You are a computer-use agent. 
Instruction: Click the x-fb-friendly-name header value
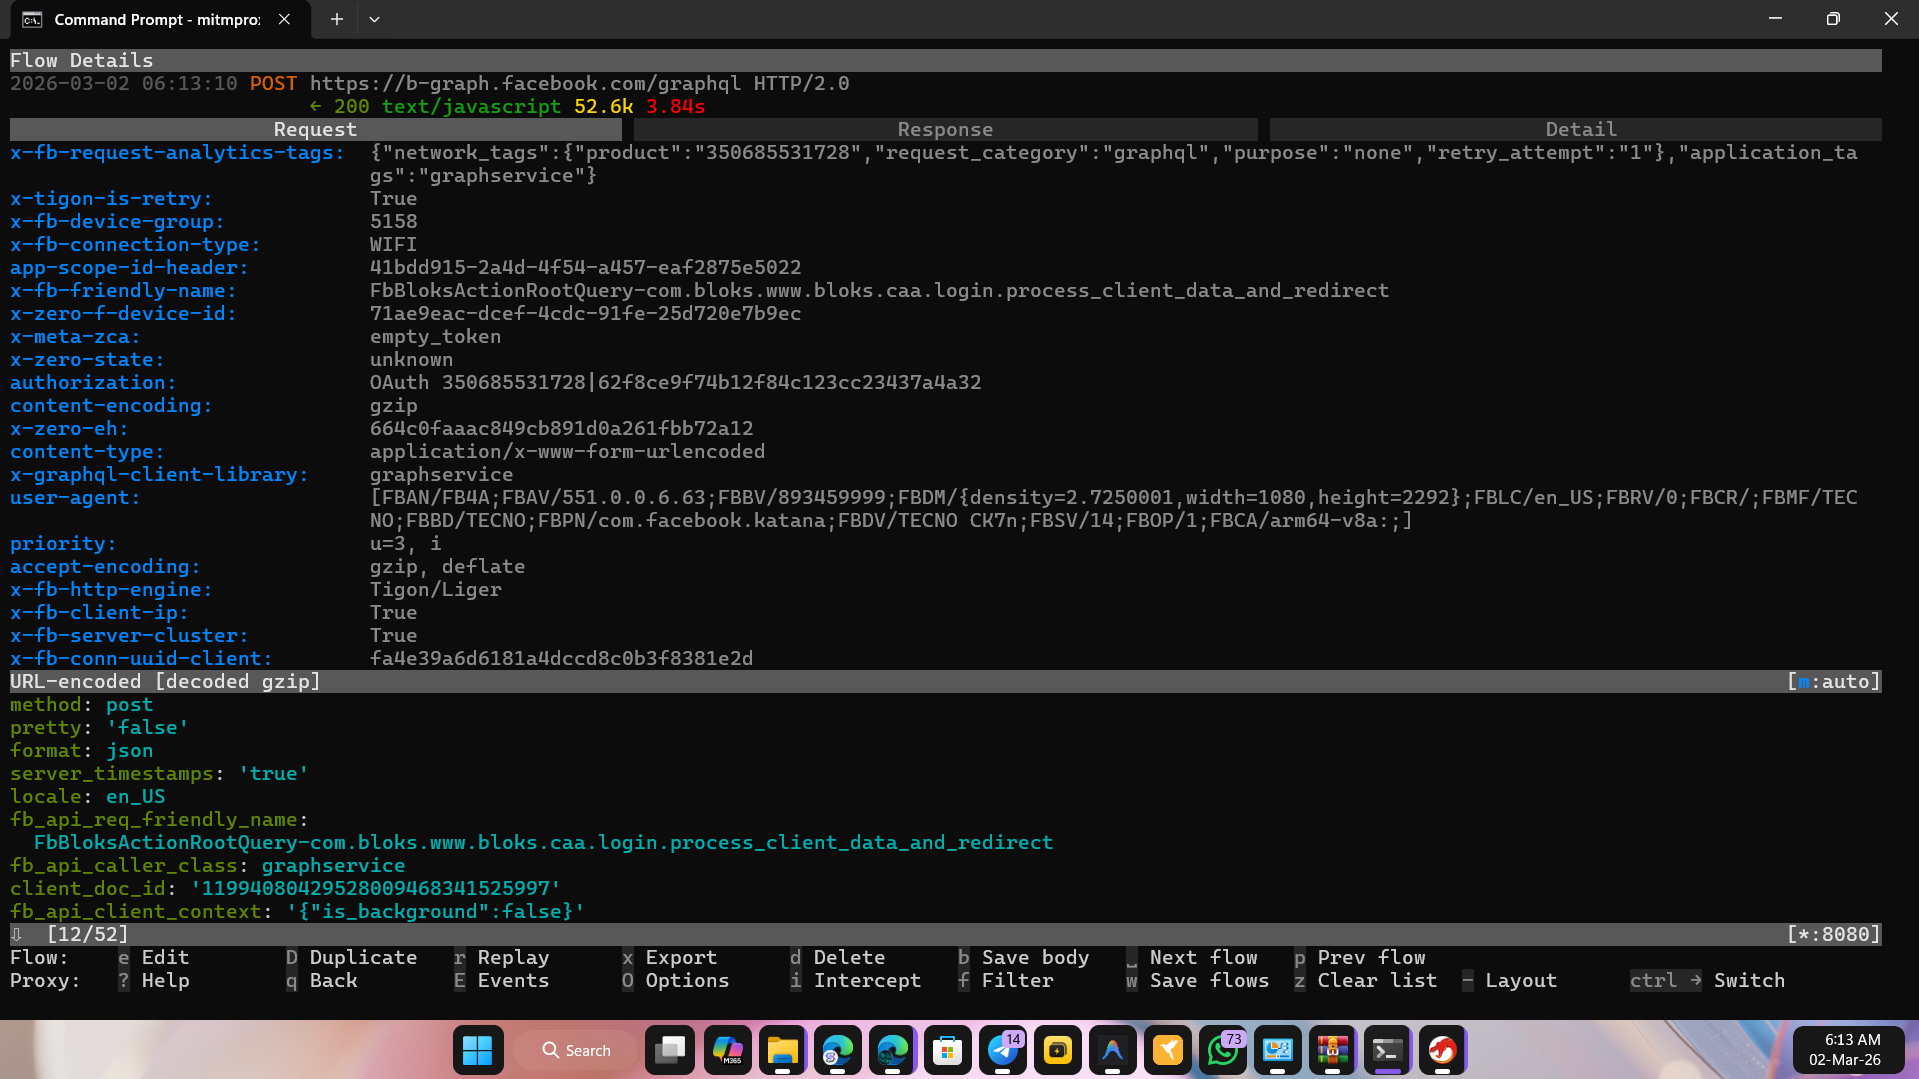pos(879,290)
